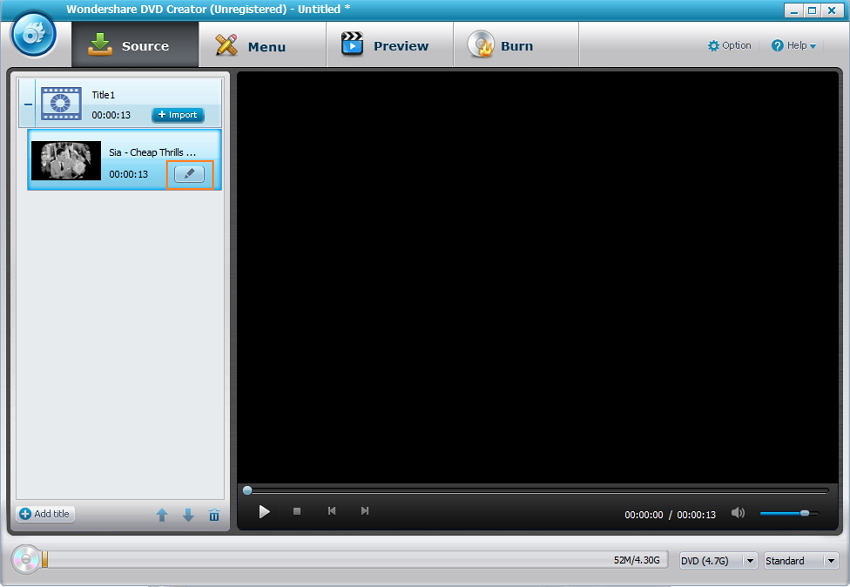
Task: Close the DVD Creator window
Action: point(832,10)
